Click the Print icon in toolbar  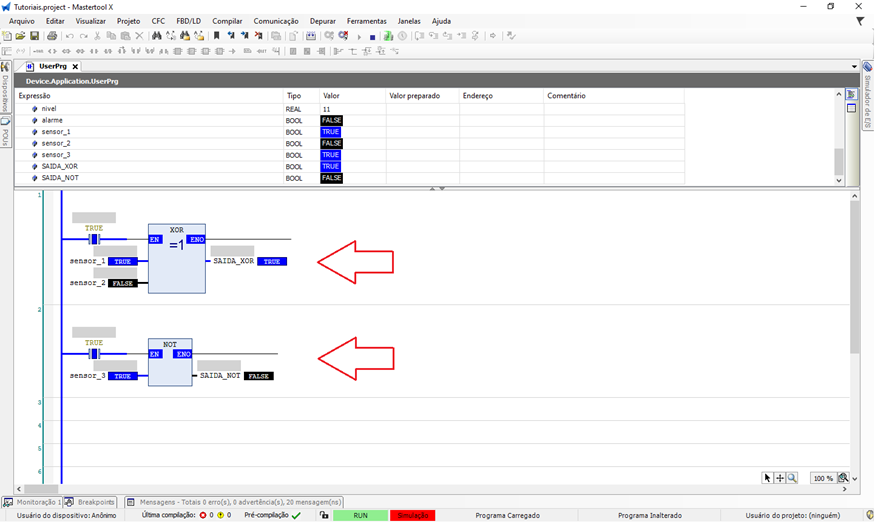coord(52,36)
